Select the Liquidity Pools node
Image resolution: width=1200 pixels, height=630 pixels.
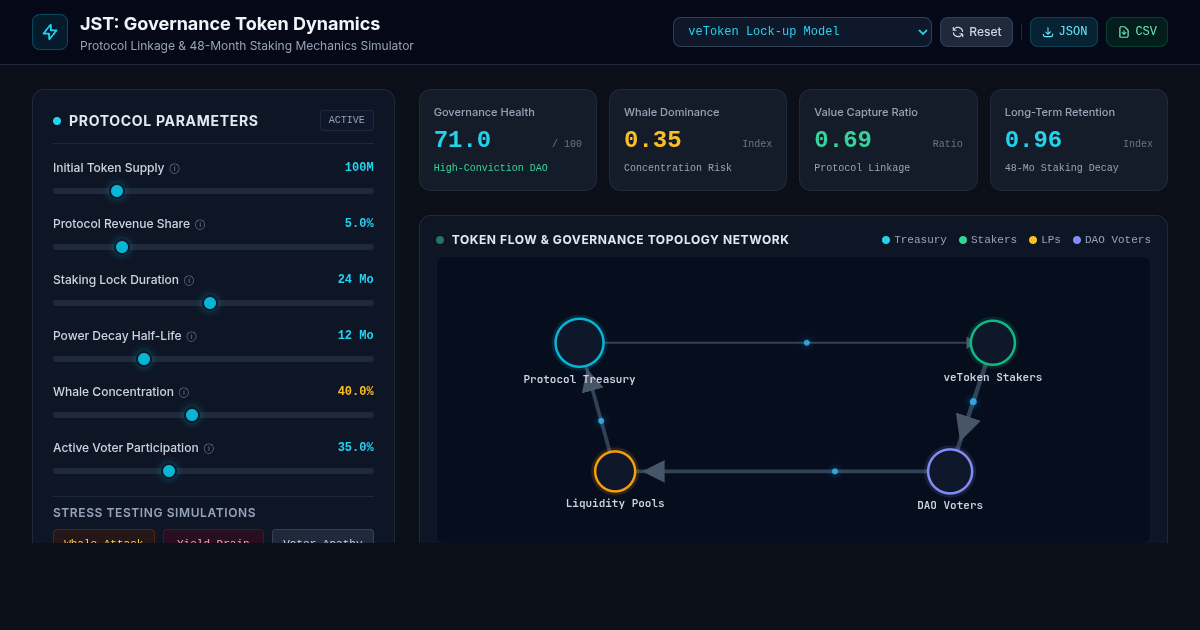pyautogui.click(x=615, y=471)
